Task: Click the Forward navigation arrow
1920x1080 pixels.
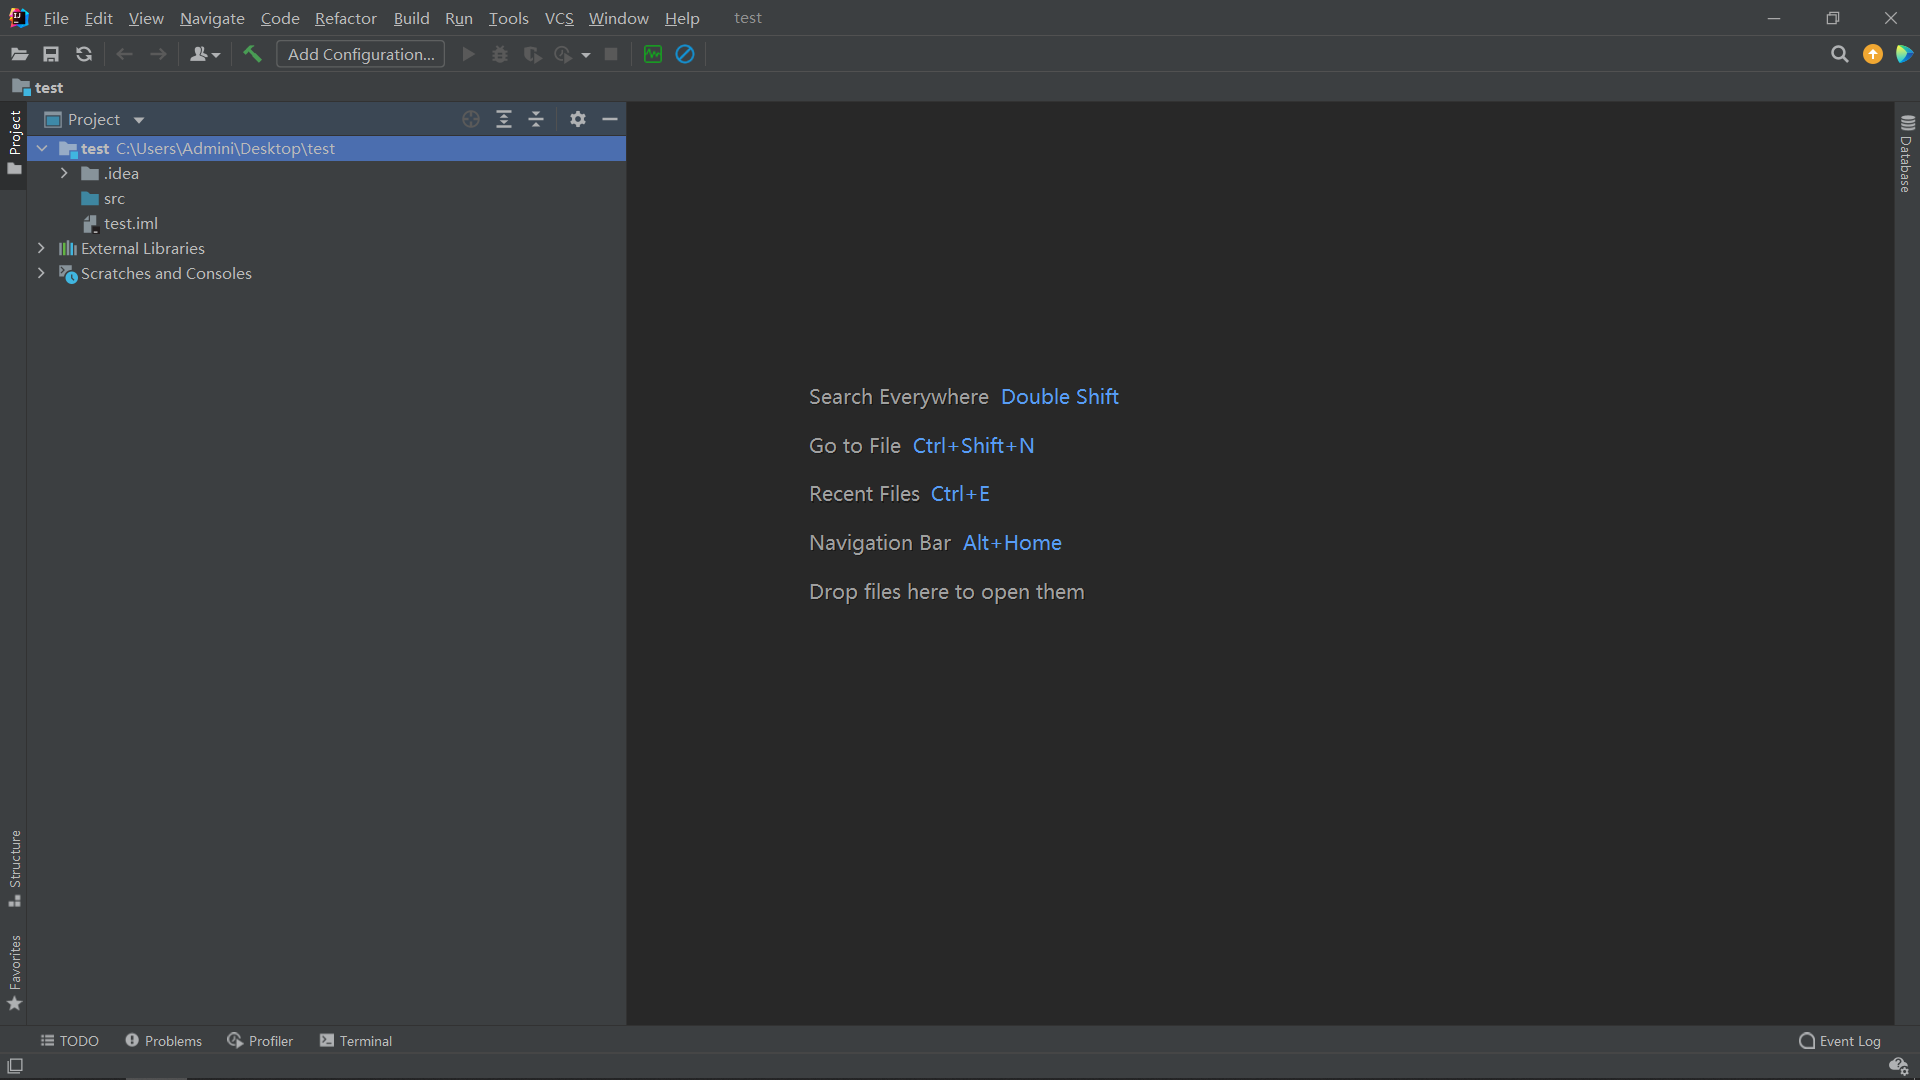Action: click(158, 54)
